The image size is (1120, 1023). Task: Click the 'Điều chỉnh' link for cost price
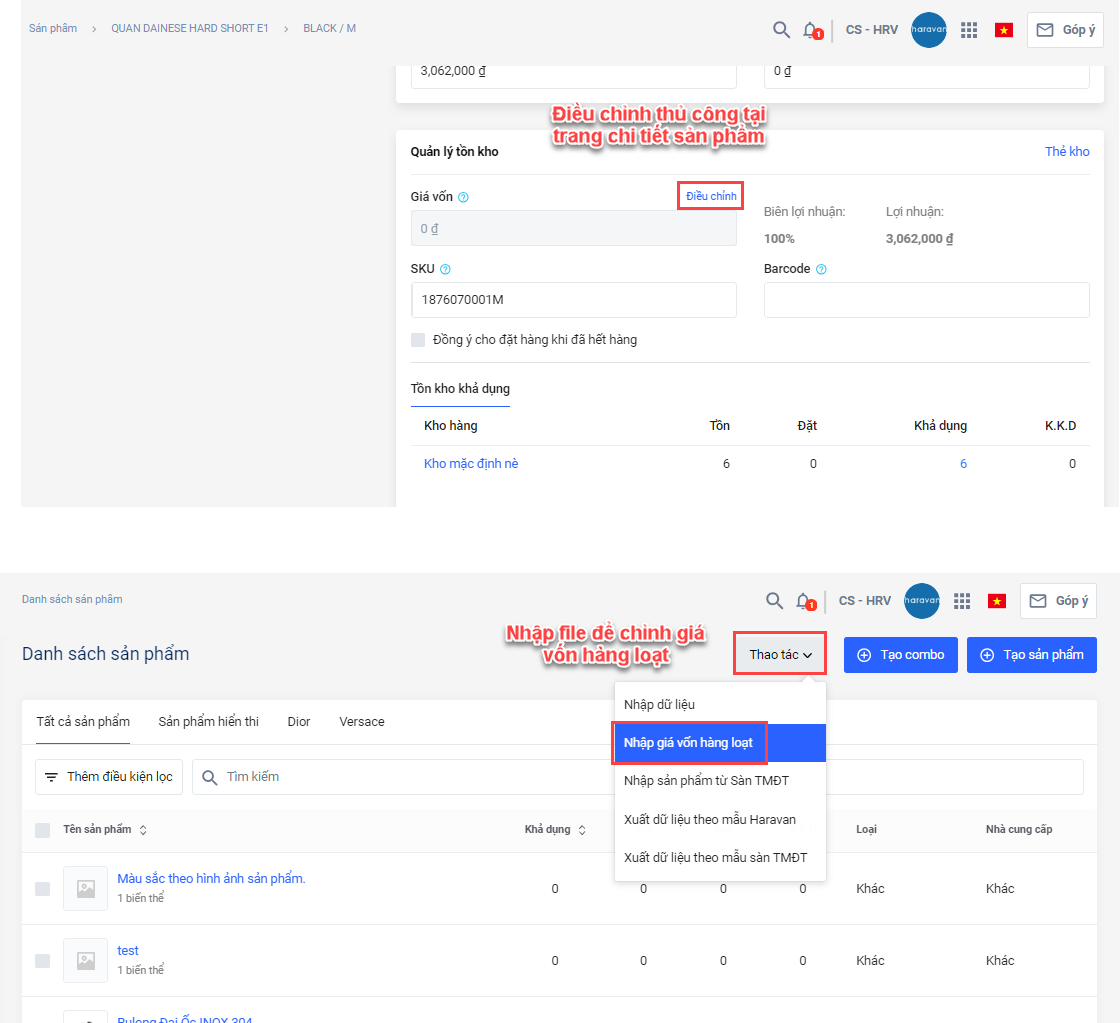710,196
